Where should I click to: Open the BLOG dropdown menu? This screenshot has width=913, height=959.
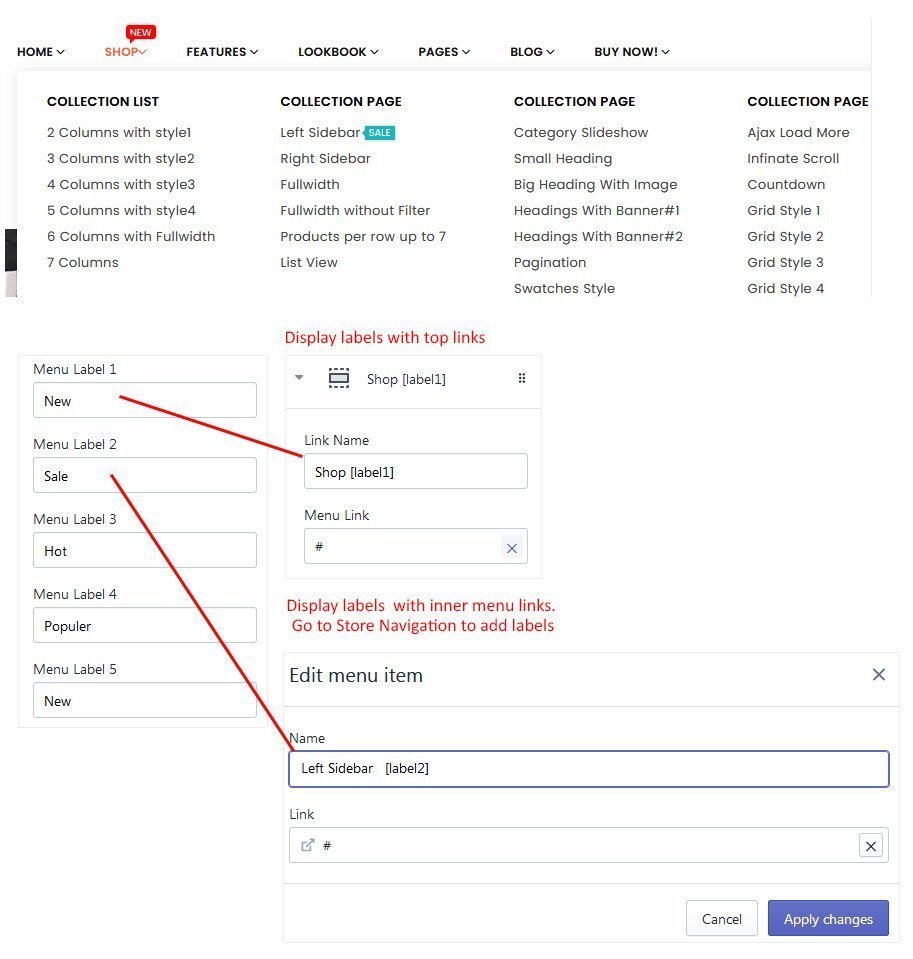[x=532, y=52]
